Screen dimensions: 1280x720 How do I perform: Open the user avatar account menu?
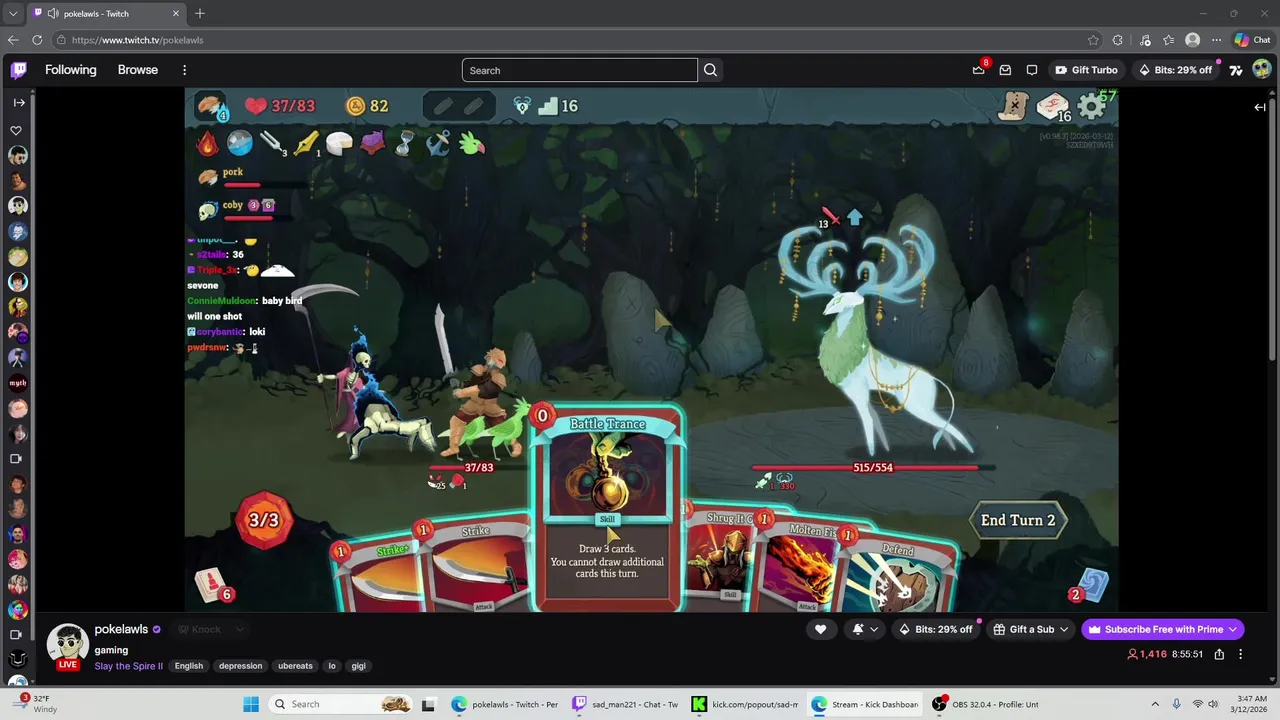click(1261, 70)
